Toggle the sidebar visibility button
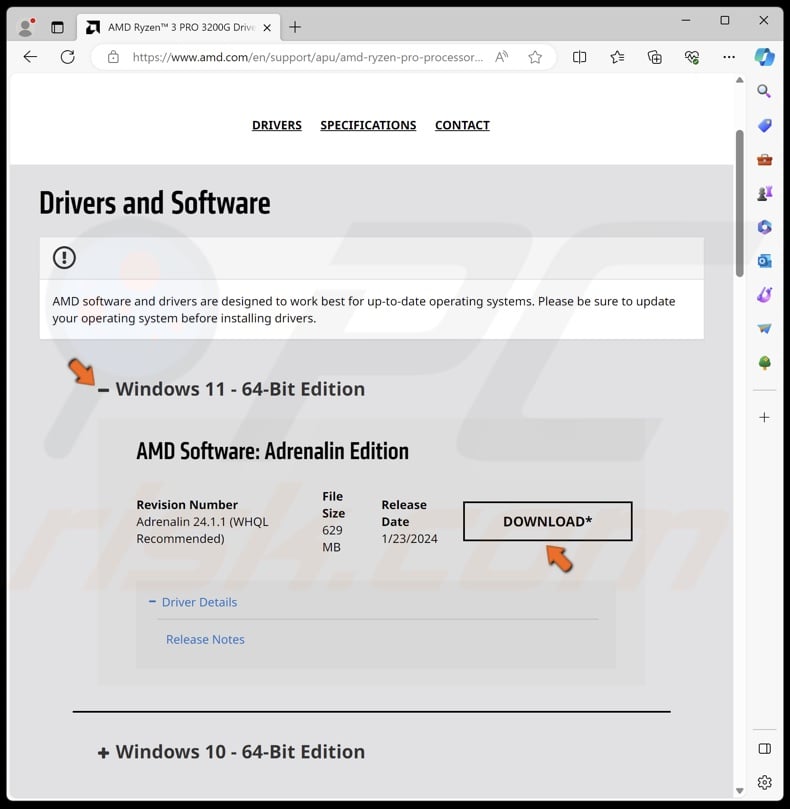The image size is (790, 809). coord(765,749)
